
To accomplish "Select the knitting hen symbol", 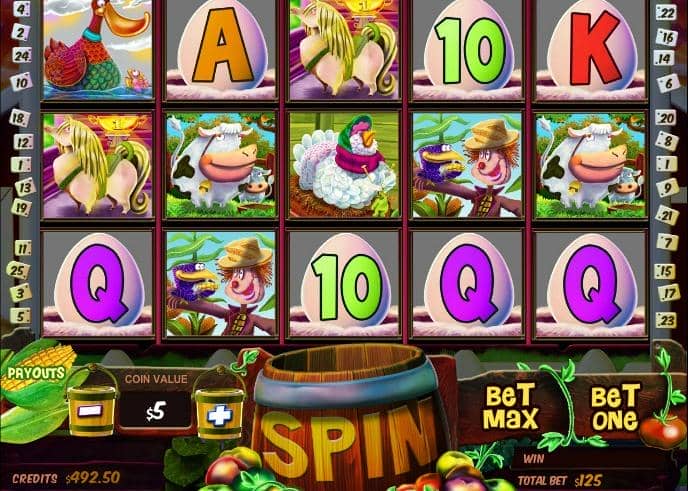I will point(344,165).
